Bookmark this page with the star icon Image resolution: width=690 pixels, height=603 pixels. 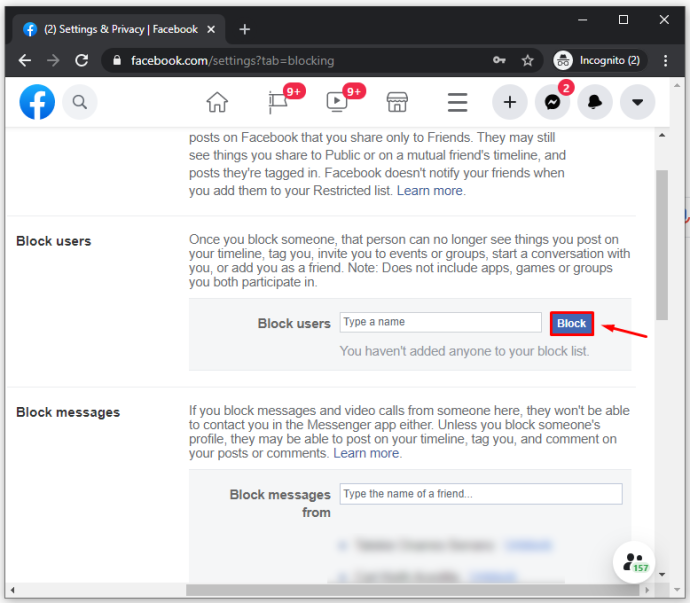click(x=527, y=60)
